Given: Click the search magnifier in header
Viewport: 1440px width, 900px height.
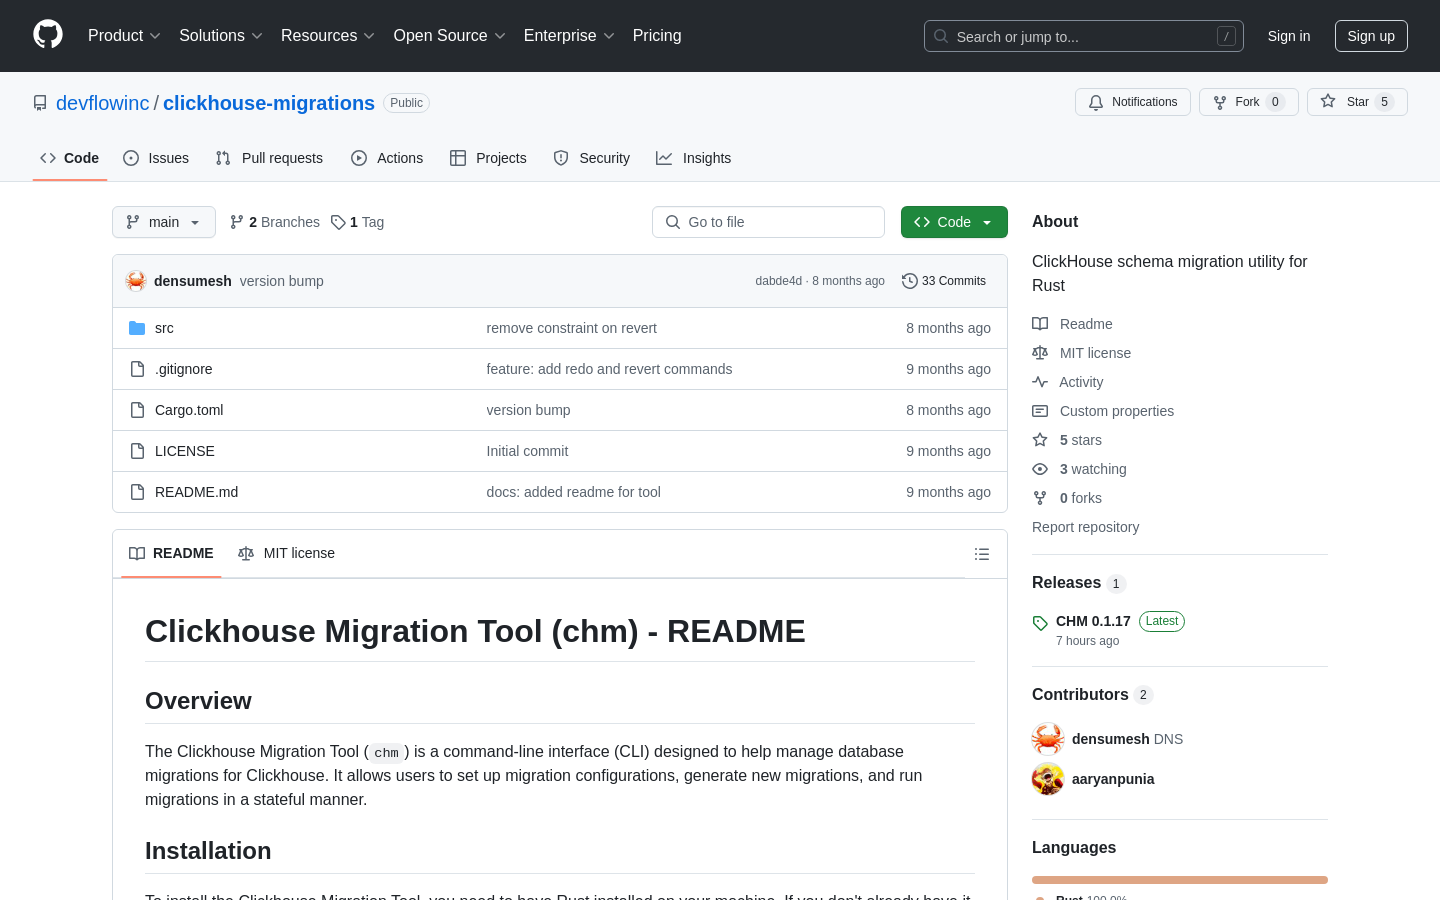Looking at the screenshot, I should (x=941, y=36).
